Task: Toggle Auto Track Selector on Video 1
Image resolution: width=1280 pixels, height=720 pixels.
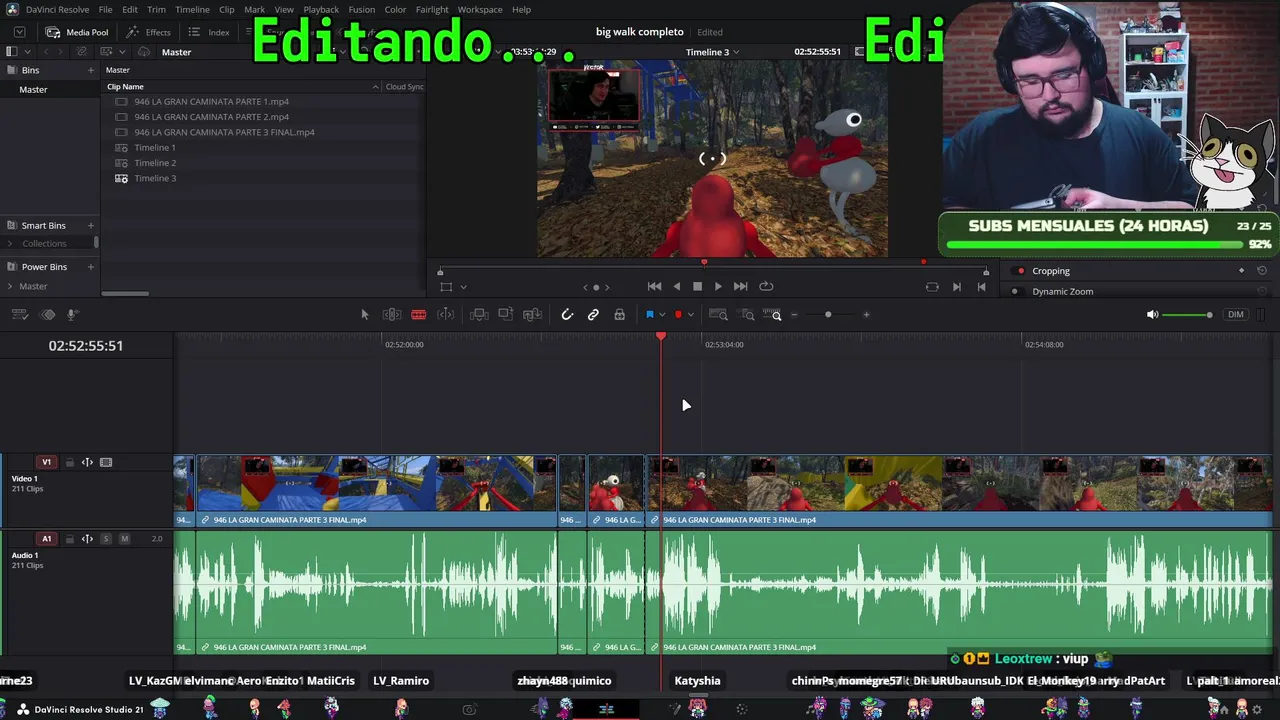Action: tap(87, 463)
